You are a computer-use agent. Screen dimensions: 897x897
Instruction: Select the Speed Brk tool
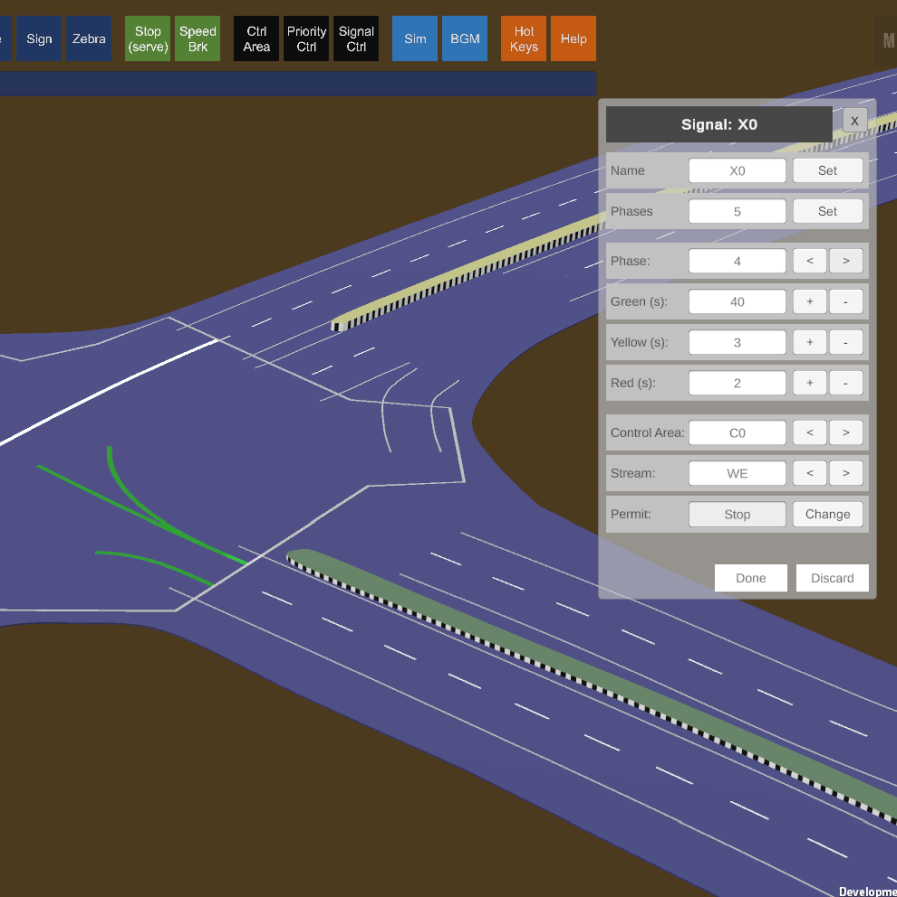coord(198,39)
